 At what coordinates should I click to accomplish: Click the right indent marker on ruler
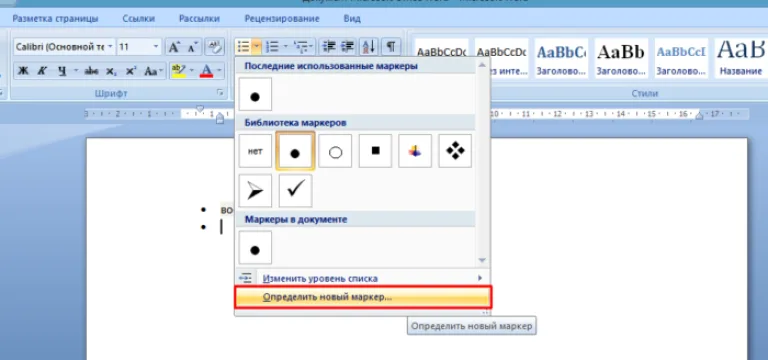tap(699, 116)
